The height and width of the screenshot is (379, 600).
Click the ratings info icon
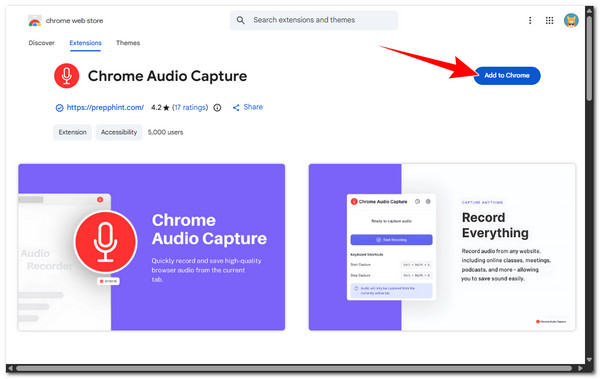[x=217, y=108]
